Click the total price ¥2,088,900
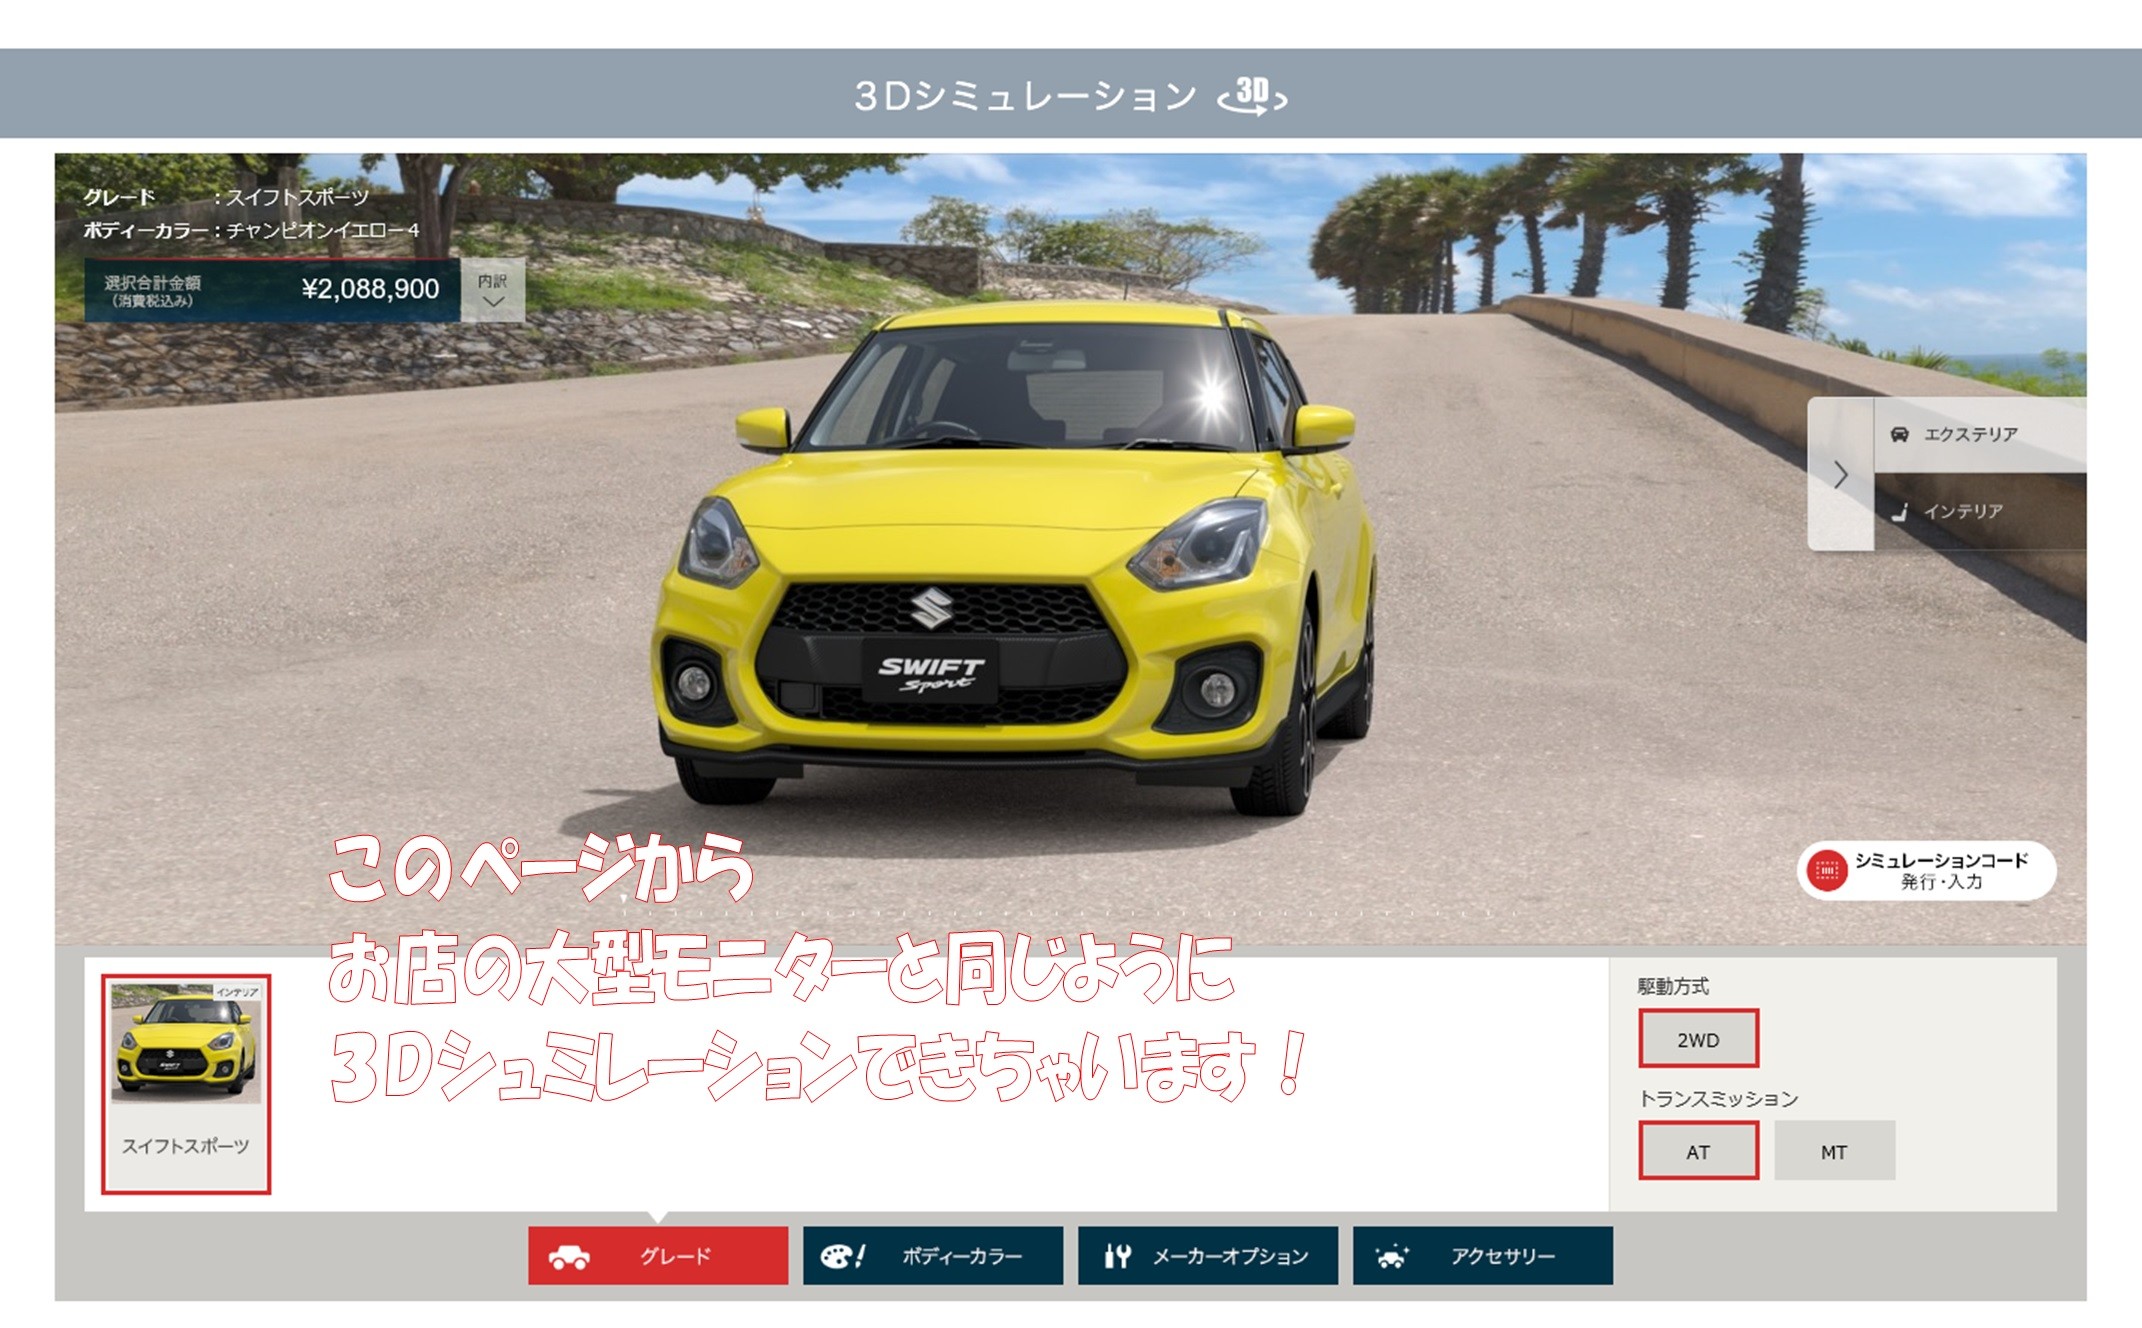Image resolution: width=2142 pixels, height=1328 pixels. point(370,289)
